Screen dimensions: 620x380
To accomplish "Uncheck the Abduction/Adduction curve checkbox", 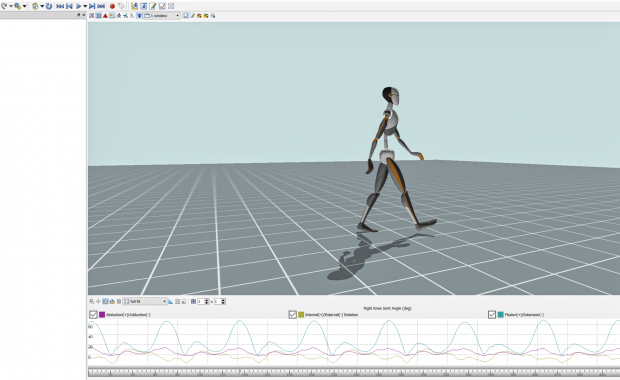I will (x=93, y=315).
